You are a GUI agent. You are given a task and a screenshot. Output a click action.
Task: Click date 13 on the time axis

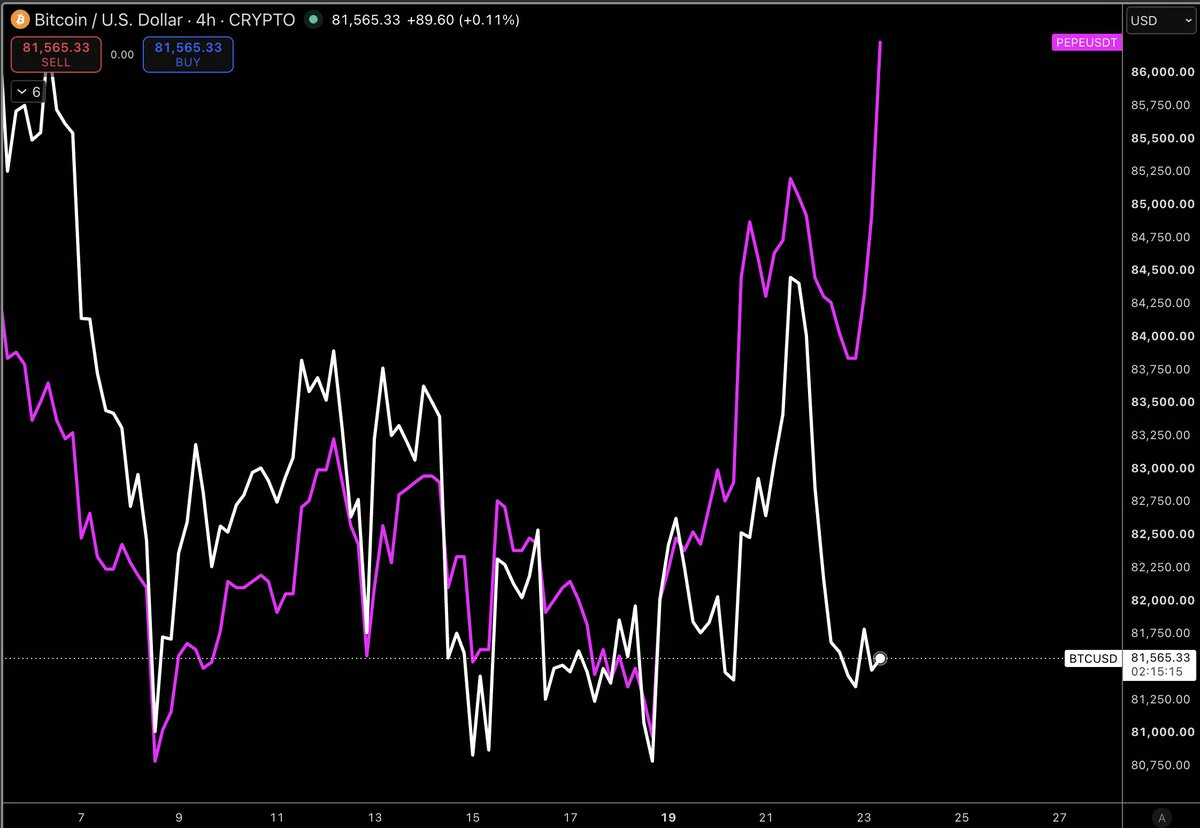[376, 816]
